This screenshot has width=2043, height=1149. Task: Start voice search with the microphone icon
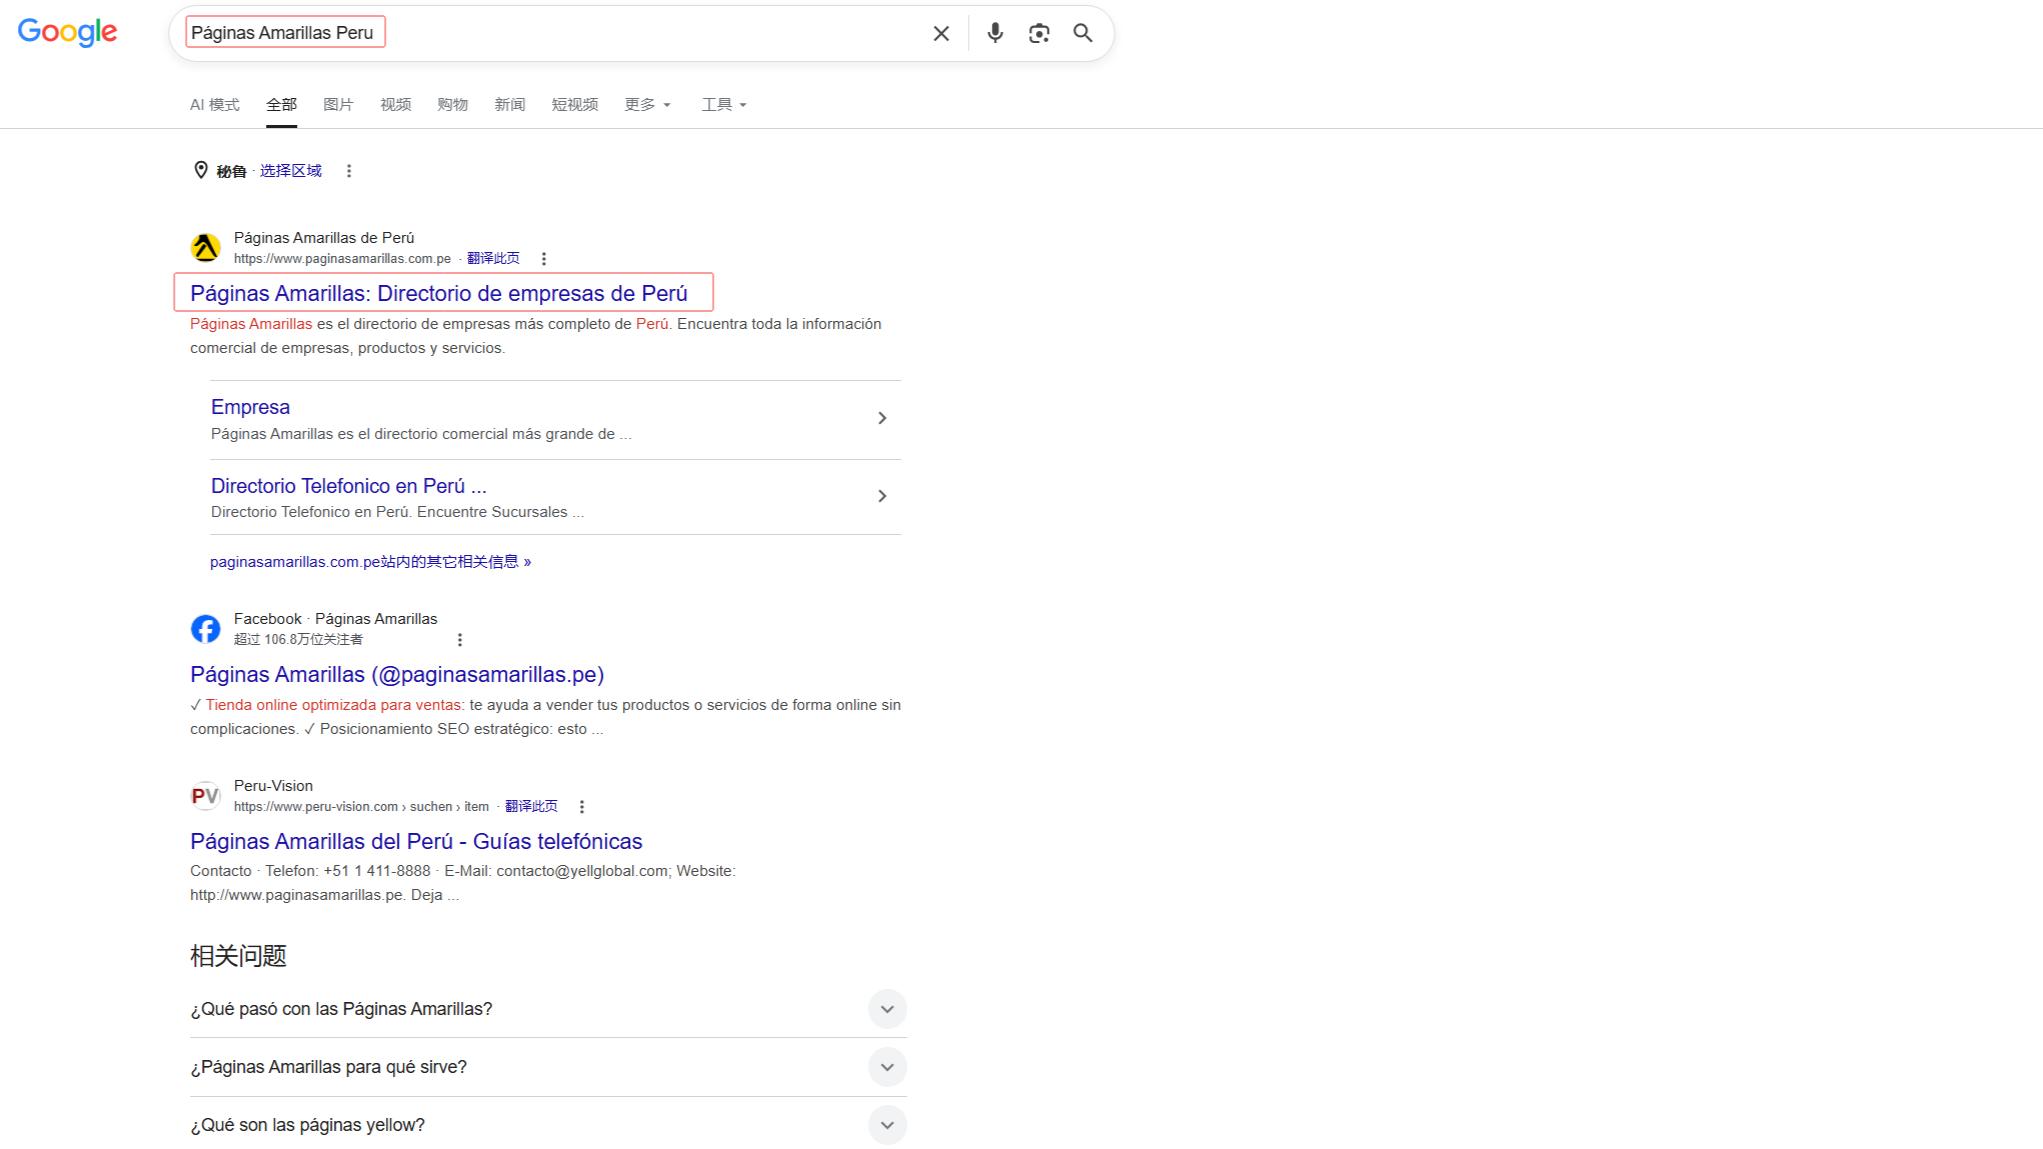click(995, 33)
